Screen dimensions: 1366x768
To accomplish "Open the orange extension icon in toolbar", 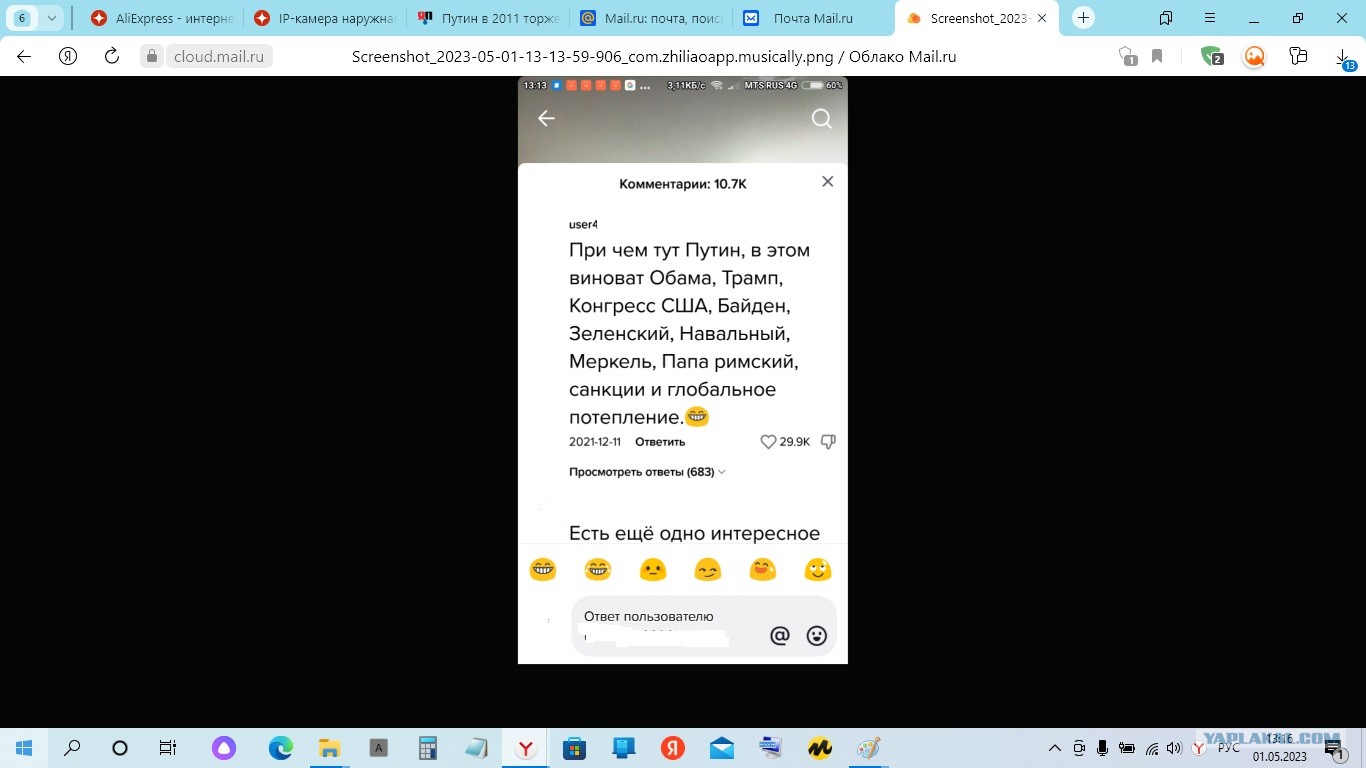I will 1254,57.
